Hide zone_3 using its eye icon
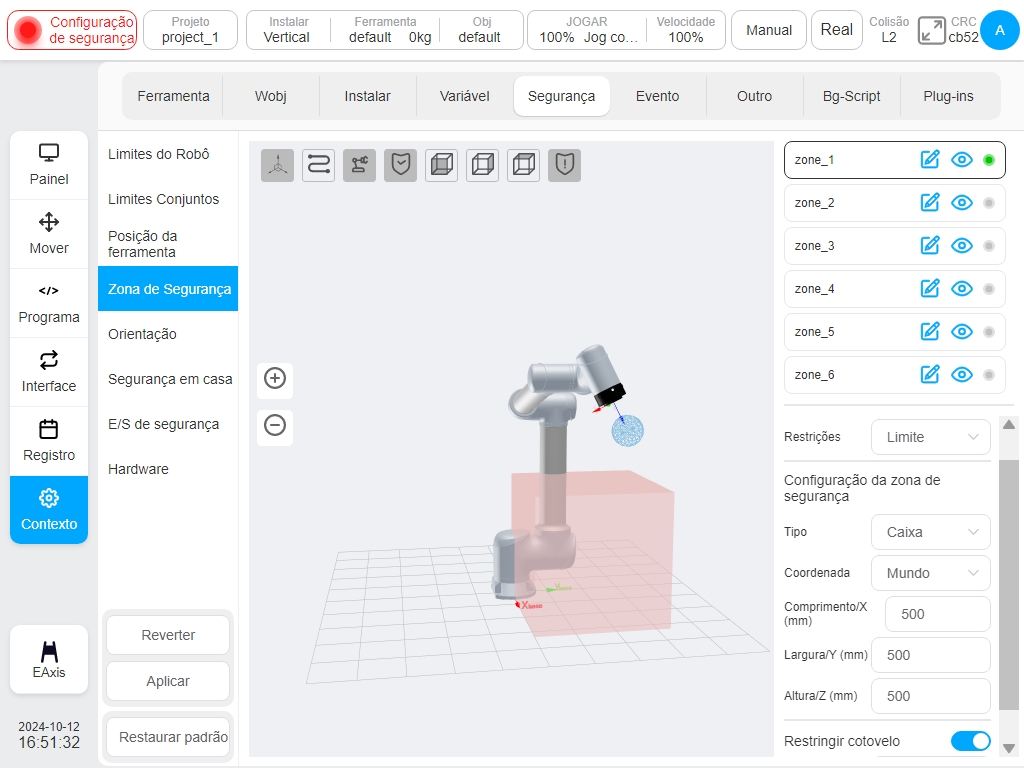Viewport: 1024px width, 768px height. pyautogui.click(x=961, y=246)
